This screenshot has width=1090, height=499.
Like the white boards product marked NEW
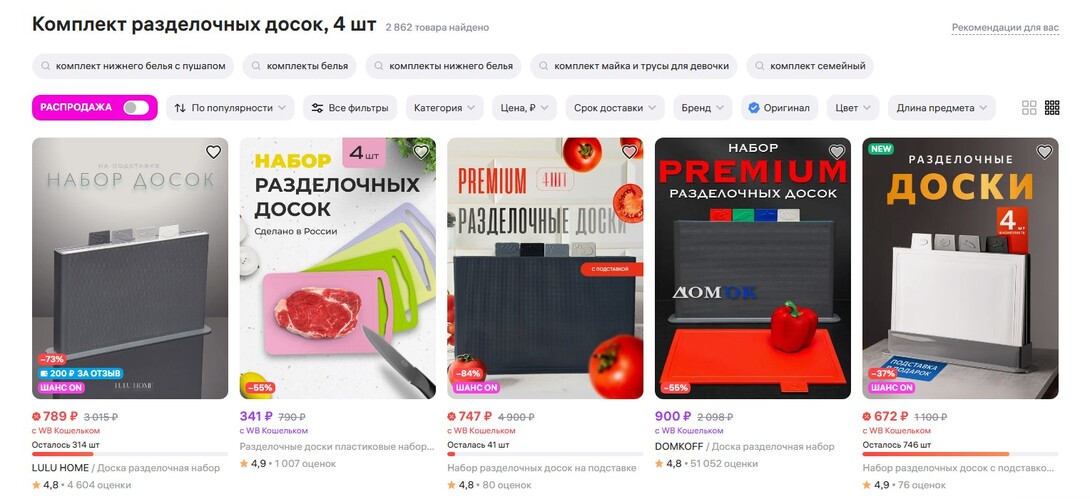(1044, 152)
